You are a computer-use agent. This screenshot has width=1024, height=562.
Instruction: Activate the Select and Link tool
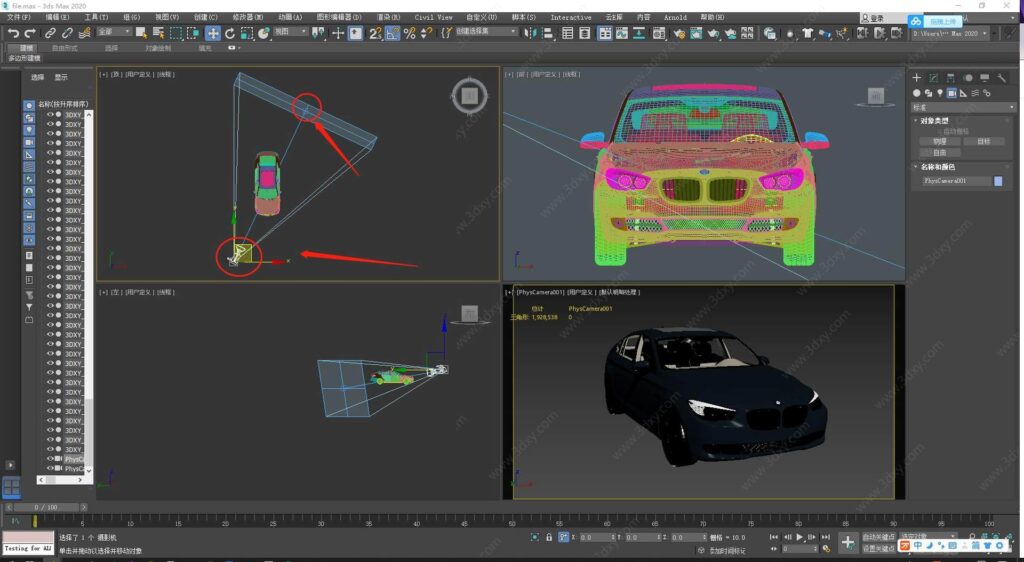[x=50, y=33]
